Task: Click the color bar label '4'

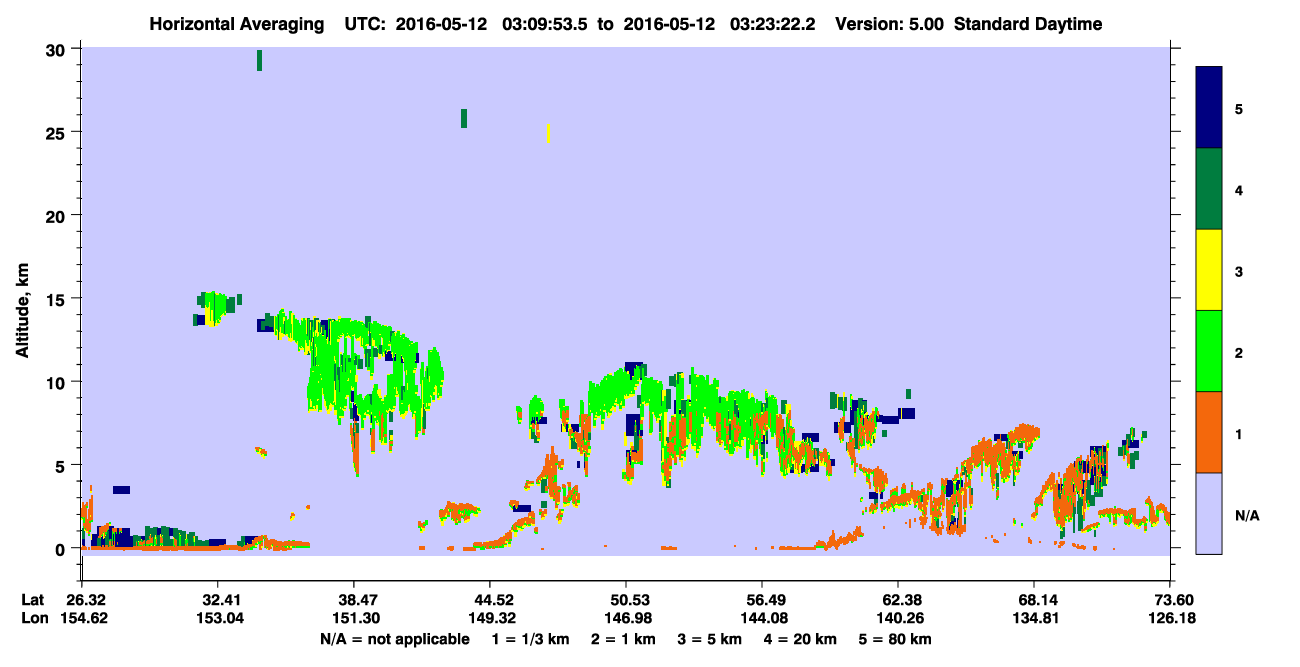Action: (x=1239, y=189)
